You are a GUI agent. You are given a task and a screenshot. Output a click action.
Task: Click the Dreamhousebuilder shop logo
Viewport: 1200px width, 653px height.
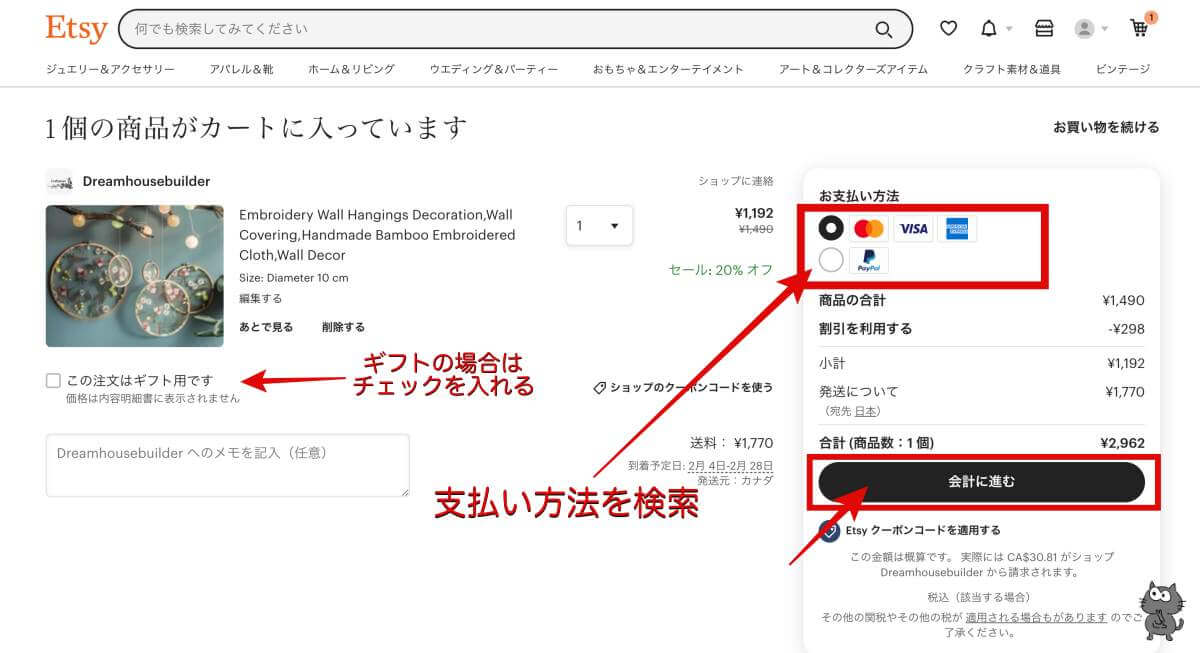pyautogui.click(x=60, y=181)
